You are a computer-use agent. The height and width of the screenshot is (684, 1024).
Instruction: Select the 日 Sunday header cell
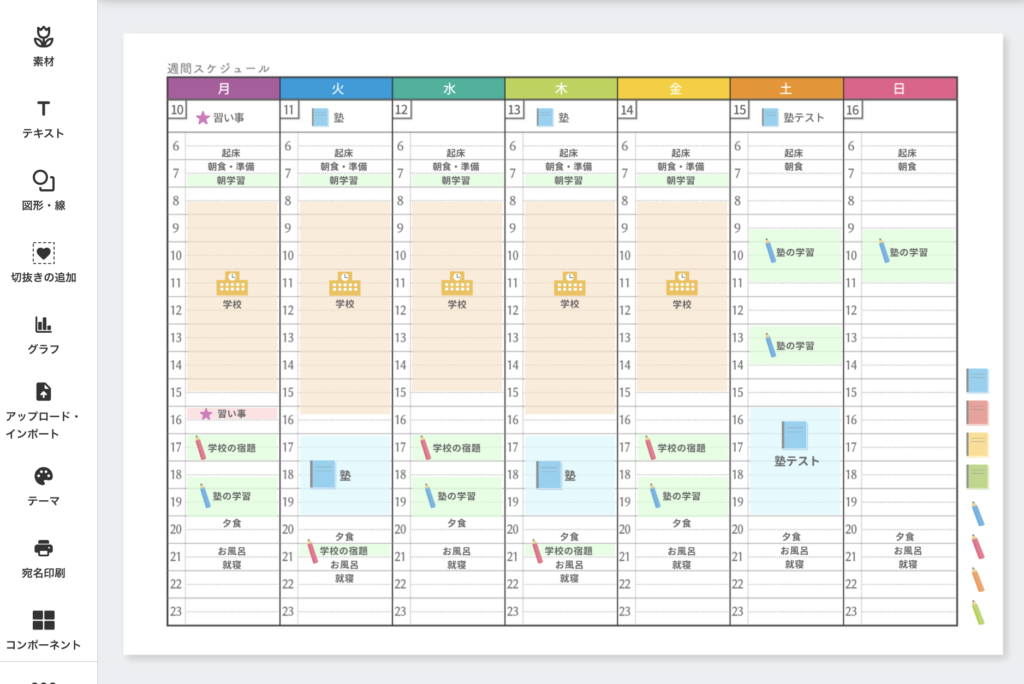point(900,88)
